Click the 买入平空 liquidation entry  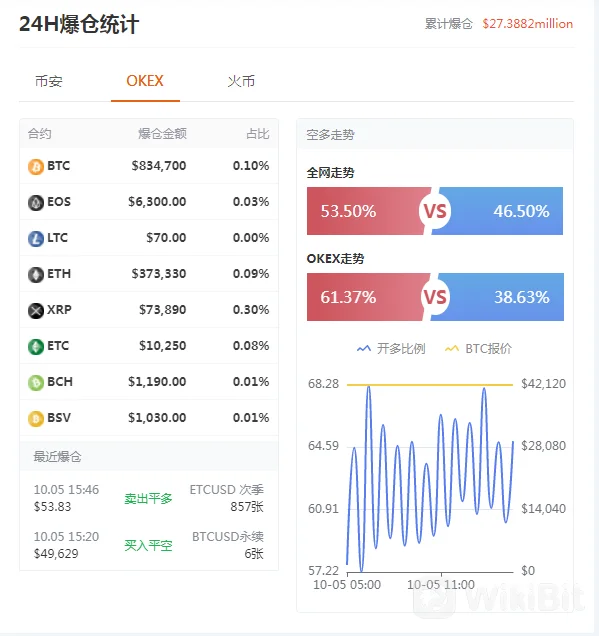click(148, 546)
